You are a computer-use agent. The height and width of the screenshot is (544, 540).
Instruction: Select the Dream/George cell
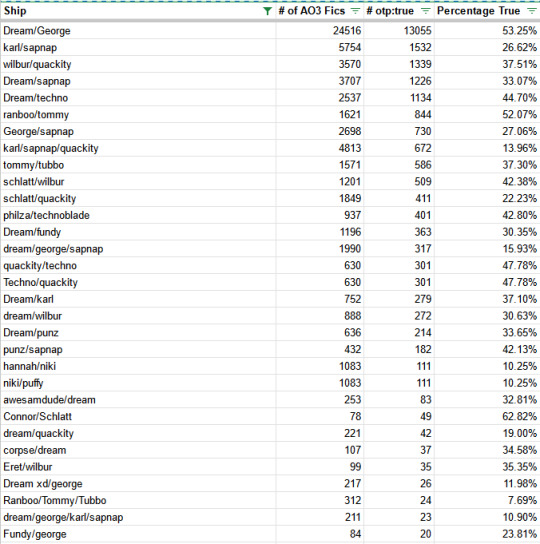(138, 31)
